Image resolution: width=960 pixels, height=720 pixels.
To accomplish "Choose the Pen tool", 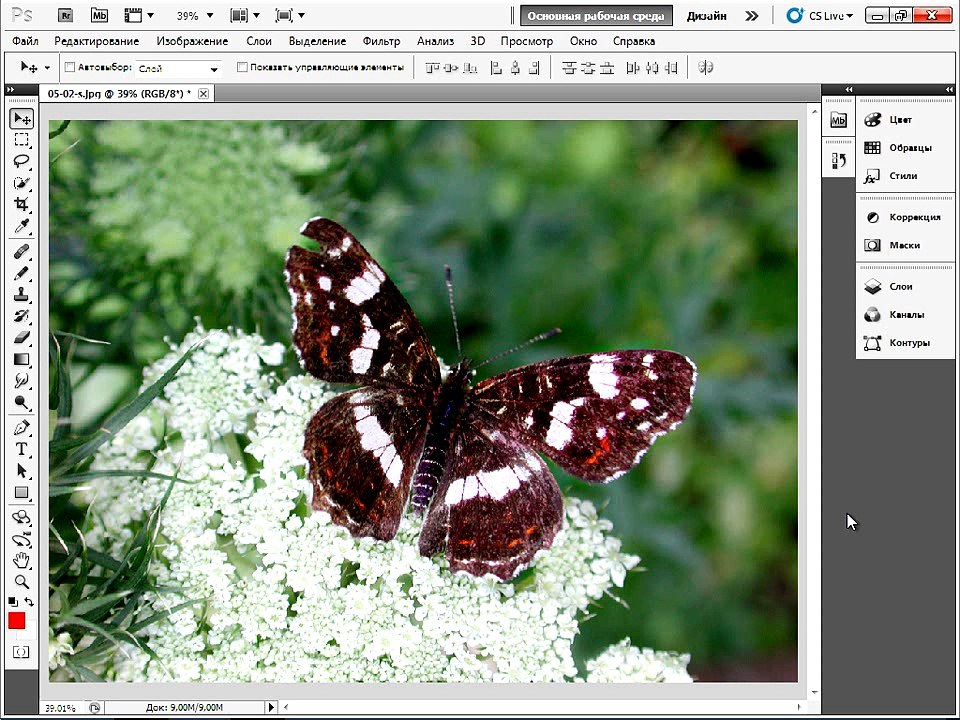I will pyautogui.click(x=21, y=427).
